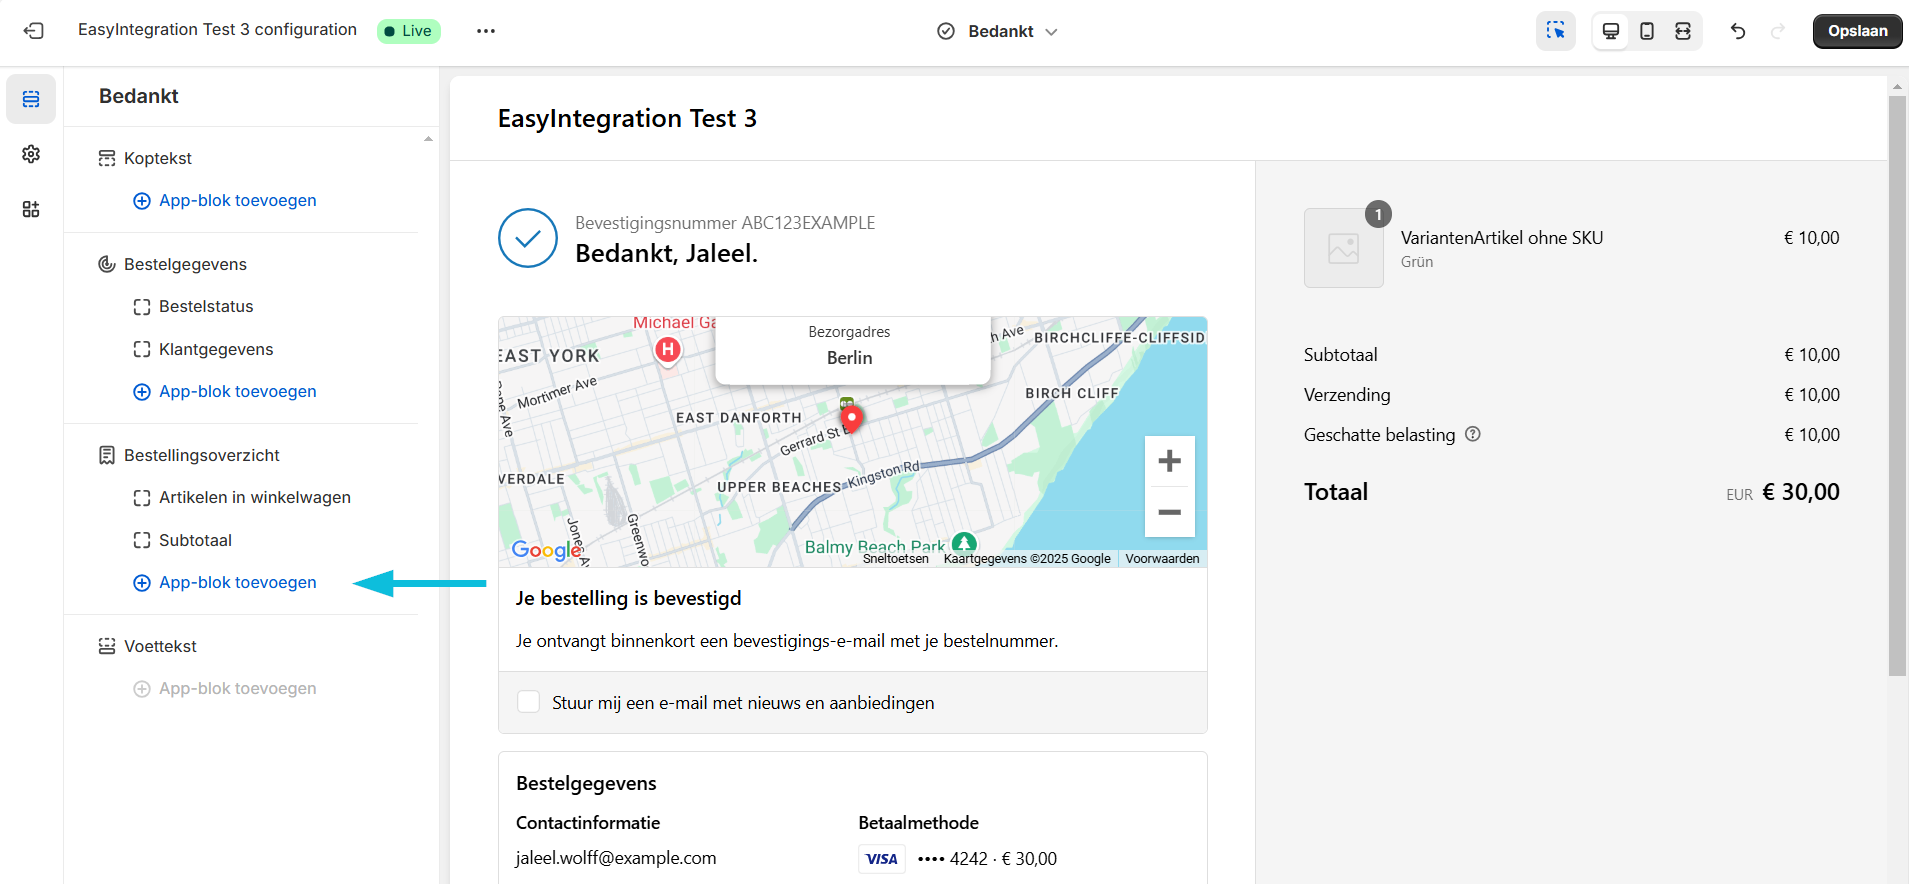Click VariantenArtikel ohne SKU product name
This screenshot has height=884, width=1909.
1501,238
